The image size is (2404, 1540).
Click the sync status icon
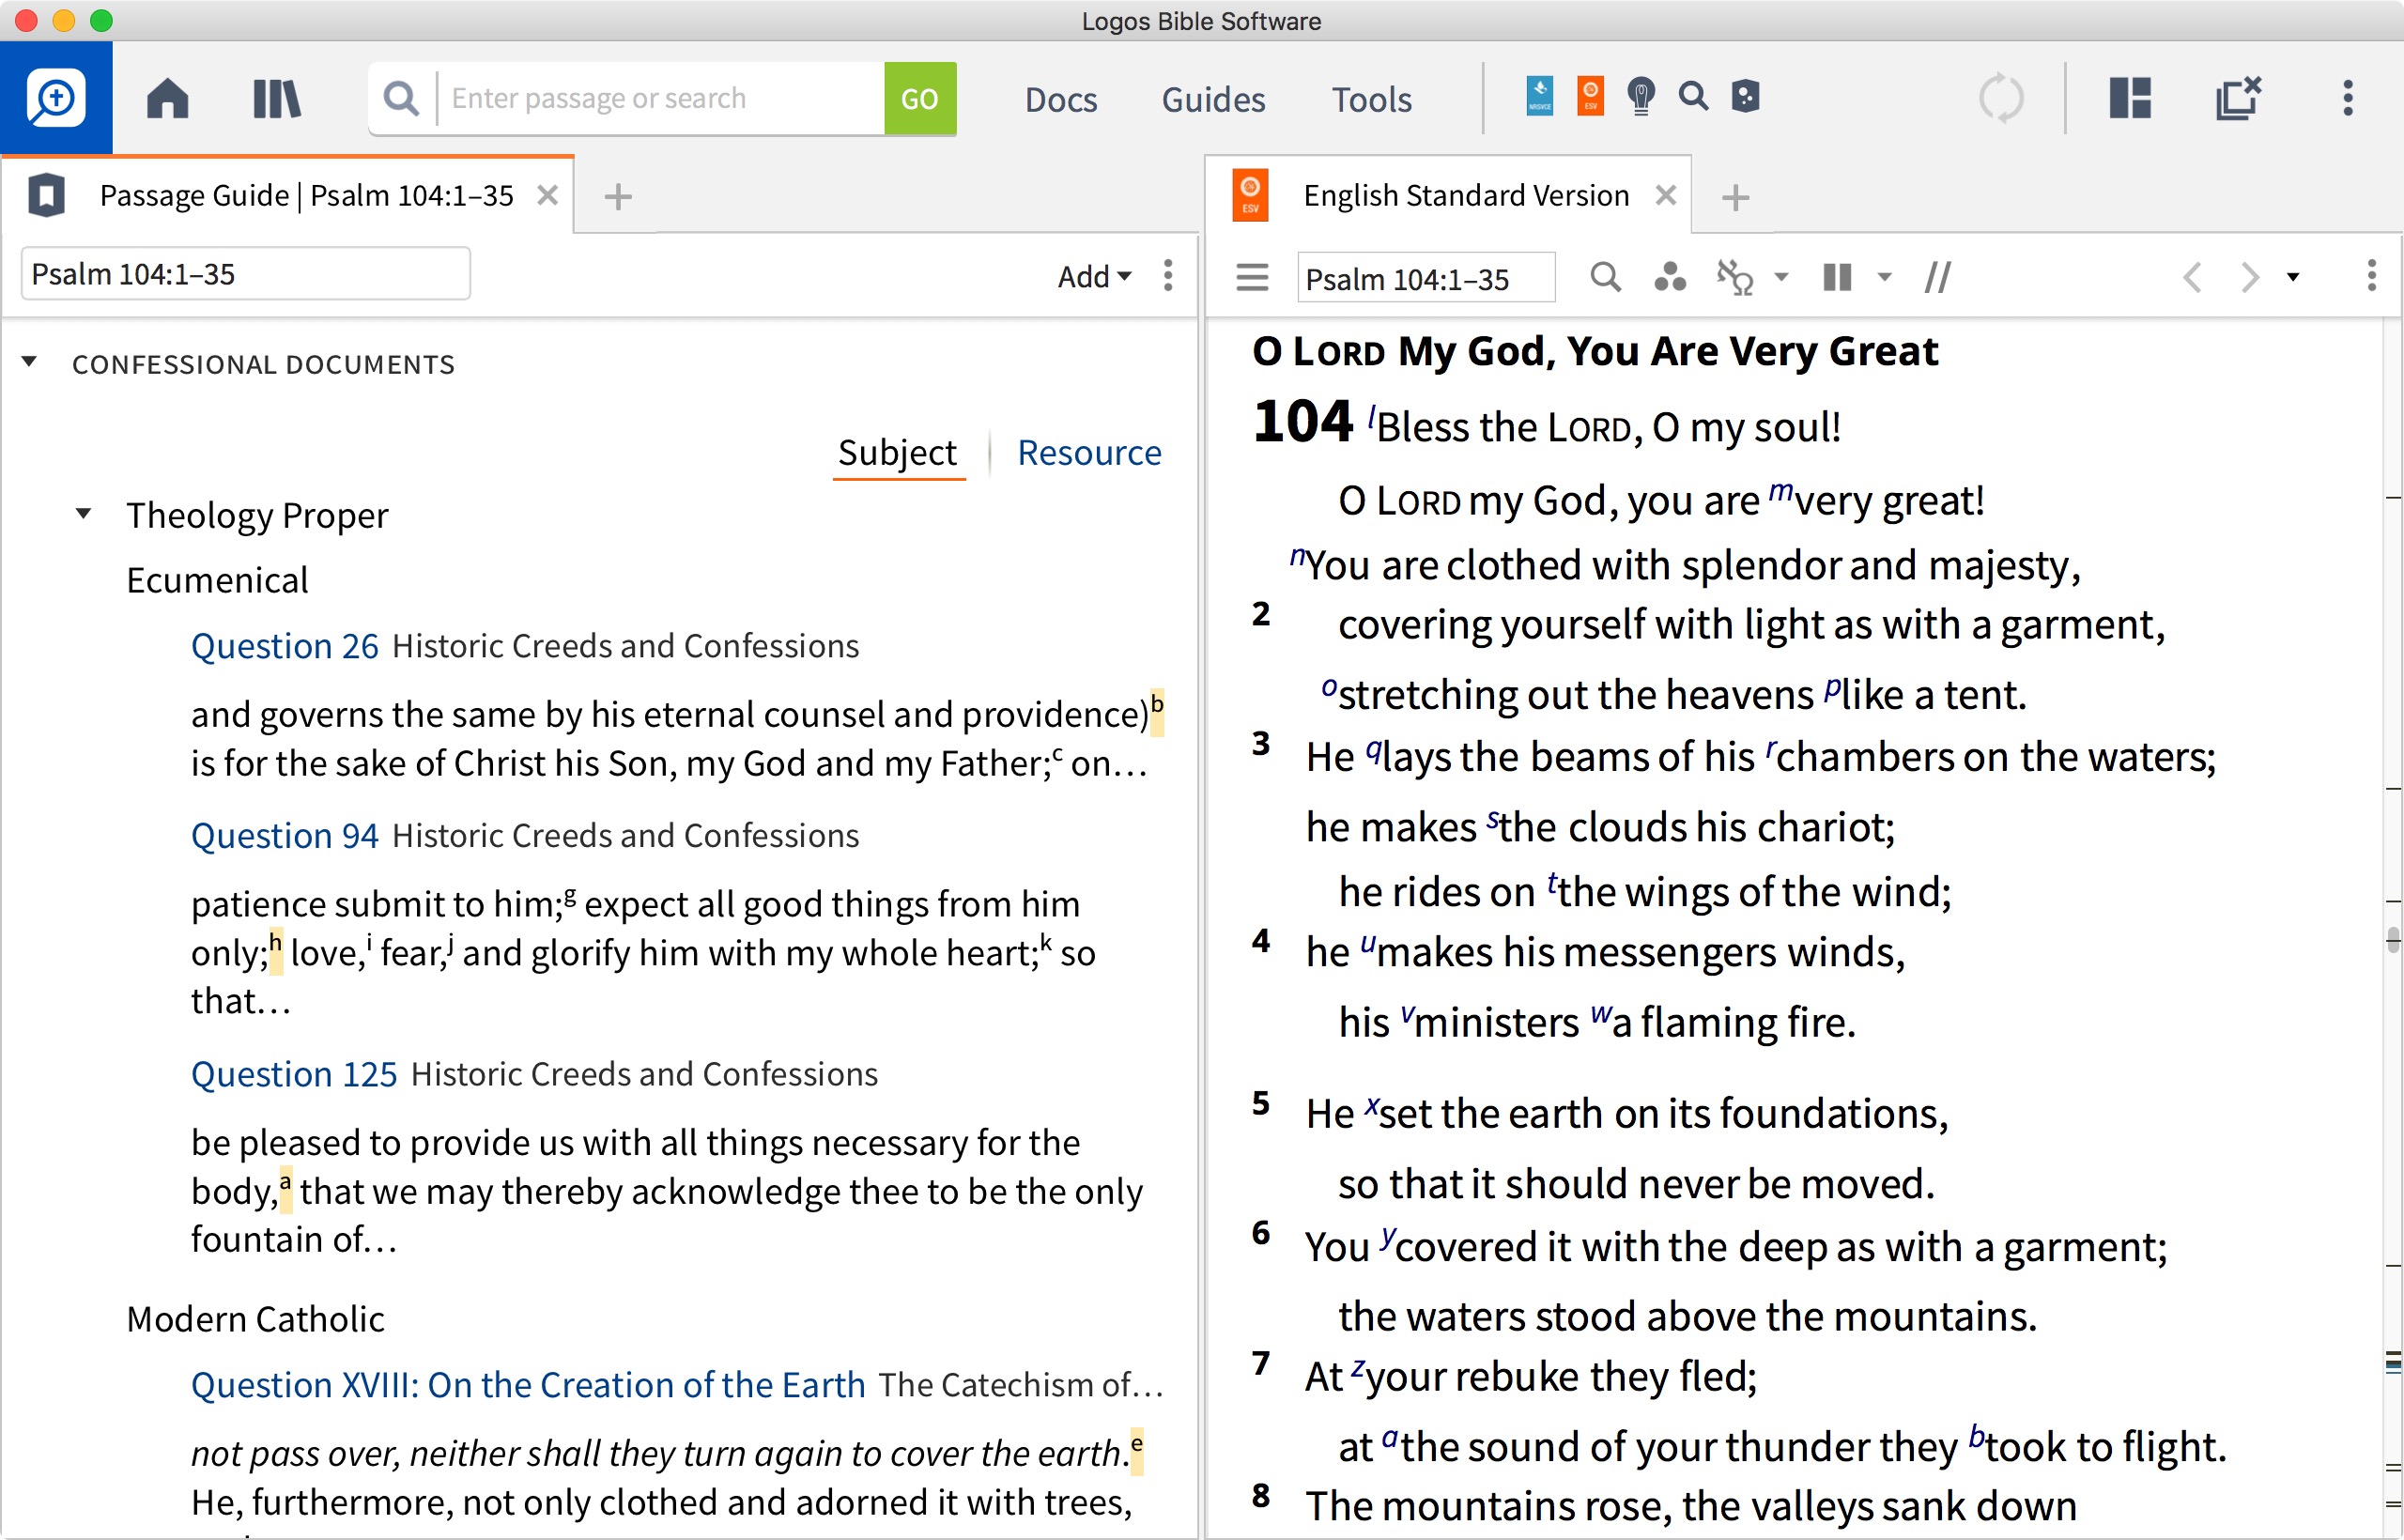click(x=2001, y=98)
